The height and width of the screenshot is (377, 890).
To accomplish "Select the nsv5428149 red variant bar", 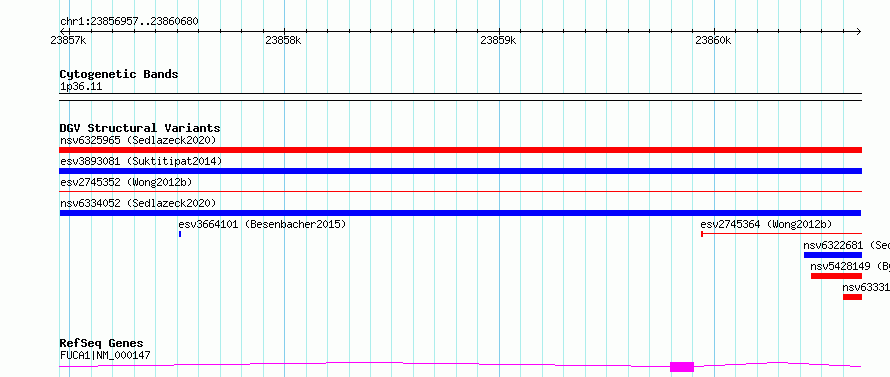I will click(x=836, y=276).
